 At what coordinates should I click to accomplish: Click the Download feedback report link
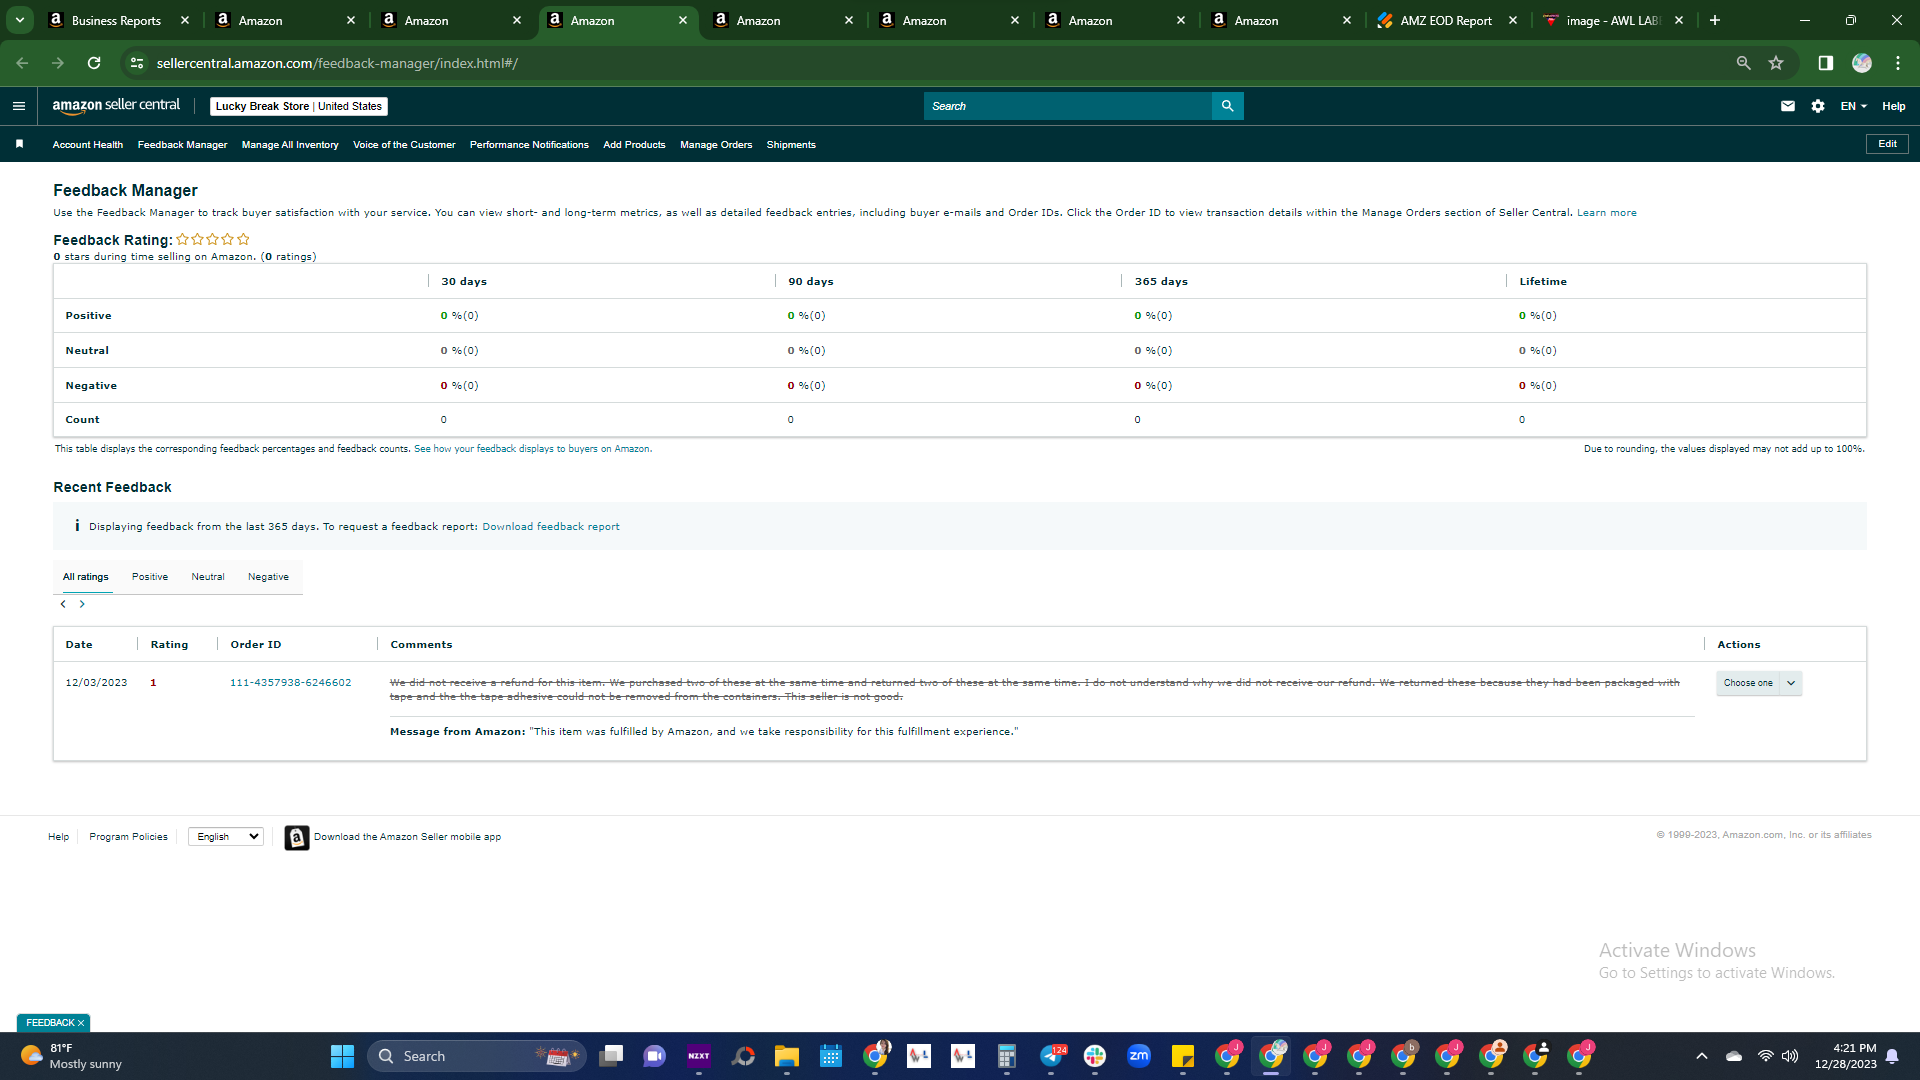click(551, 527)
